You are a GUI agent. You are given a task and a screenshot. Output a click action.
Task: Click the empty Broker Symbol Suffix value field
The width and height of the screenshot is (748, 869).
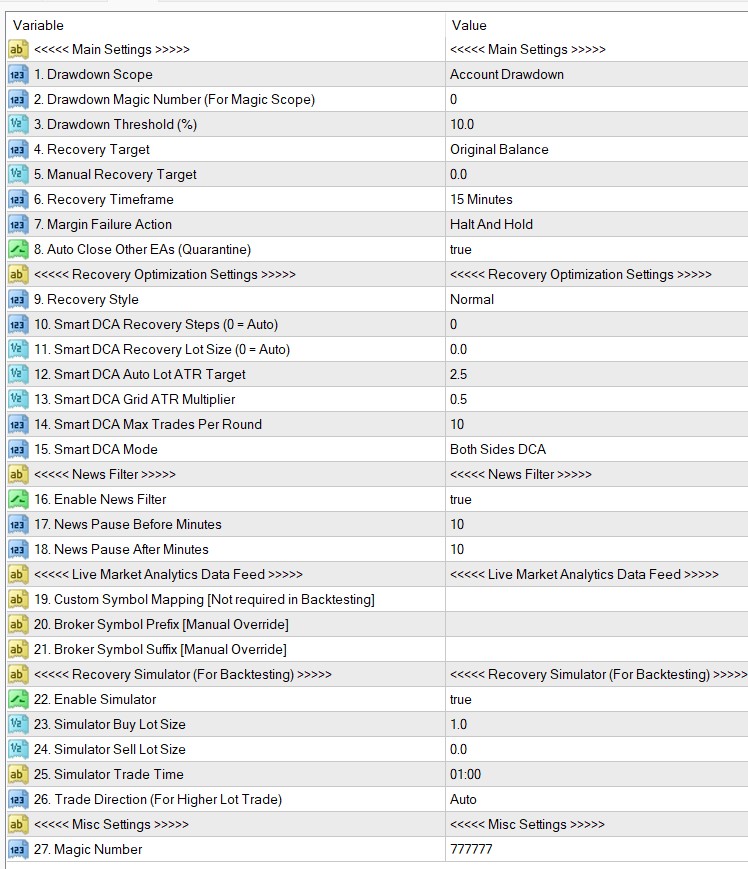[597, 650]
